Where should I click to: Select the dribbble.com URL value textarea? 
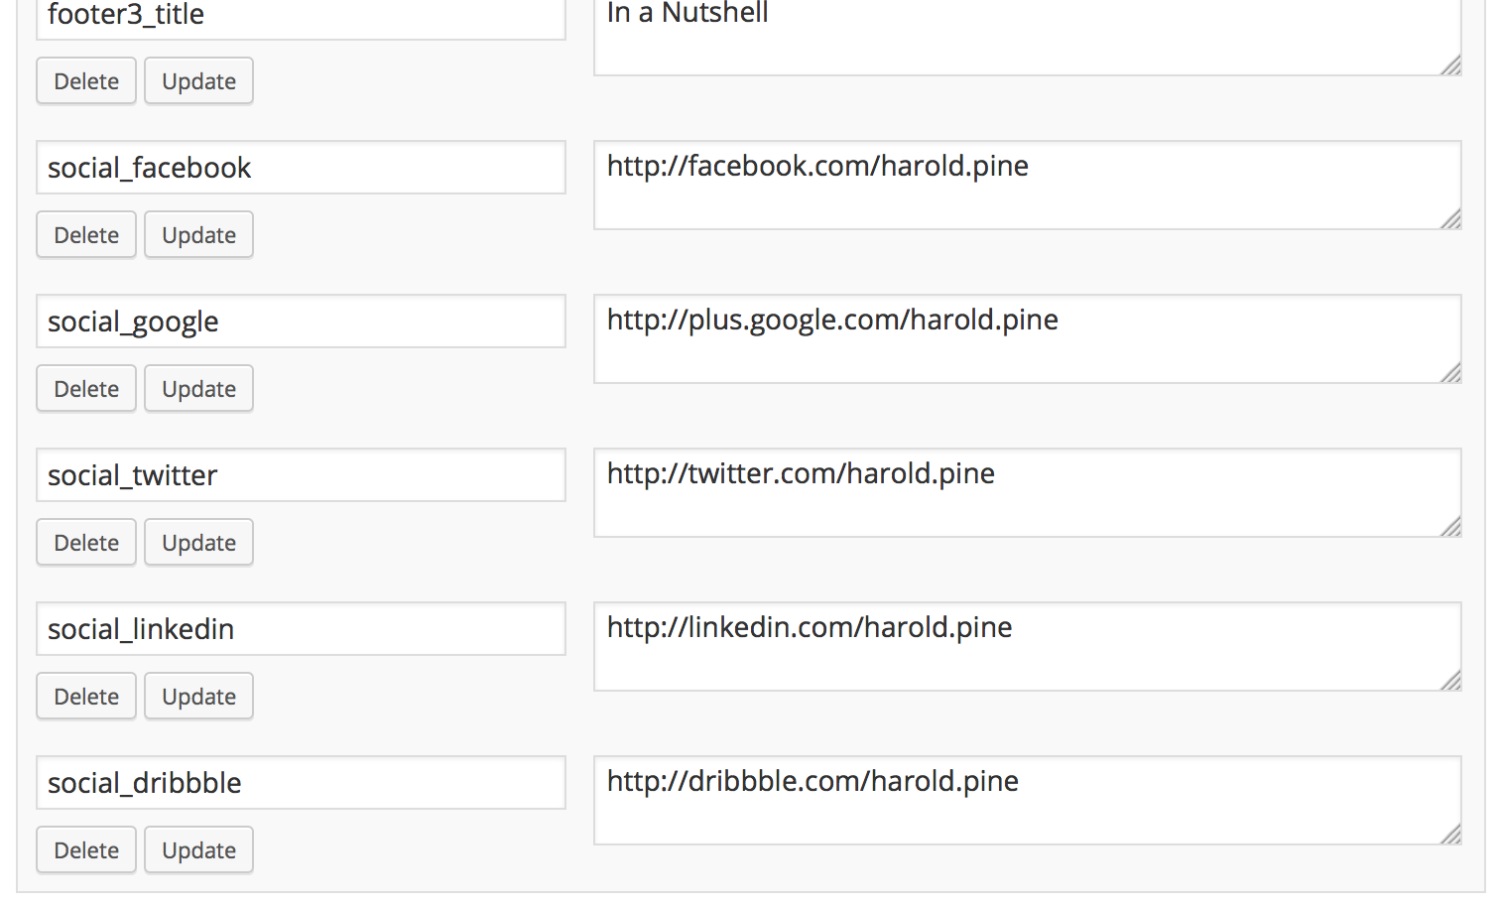coord(1026,800)
